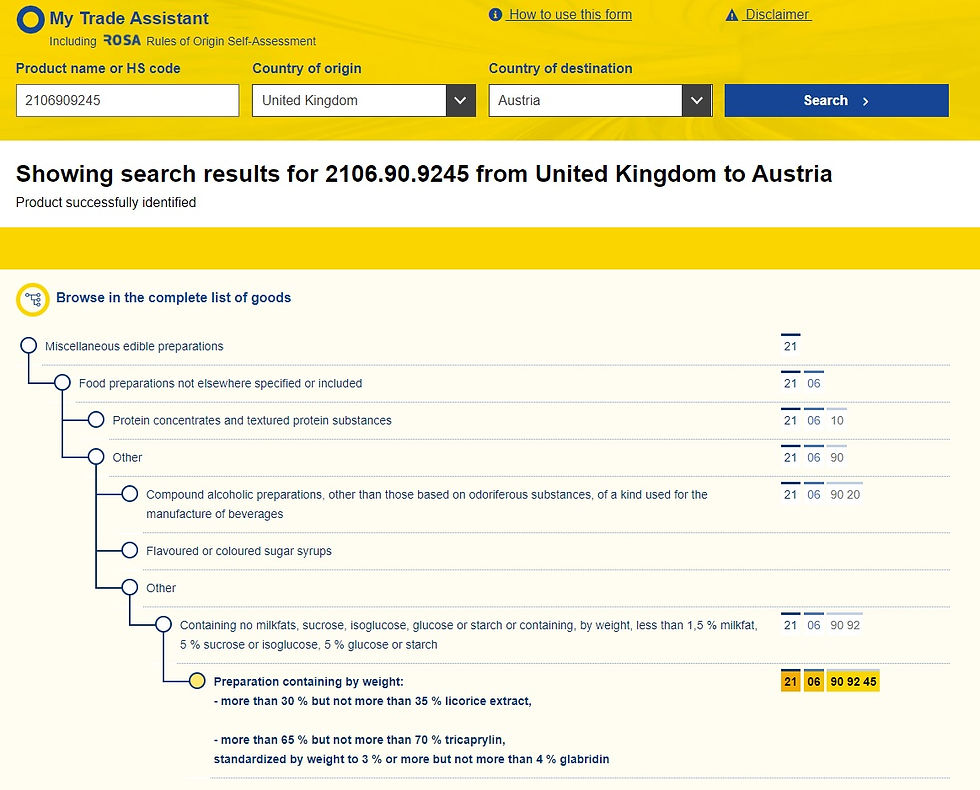Screen dimensions: 980x790
Task: Select the Flavoured or coloured sugar syrups circle
Action: coord(129,550)
